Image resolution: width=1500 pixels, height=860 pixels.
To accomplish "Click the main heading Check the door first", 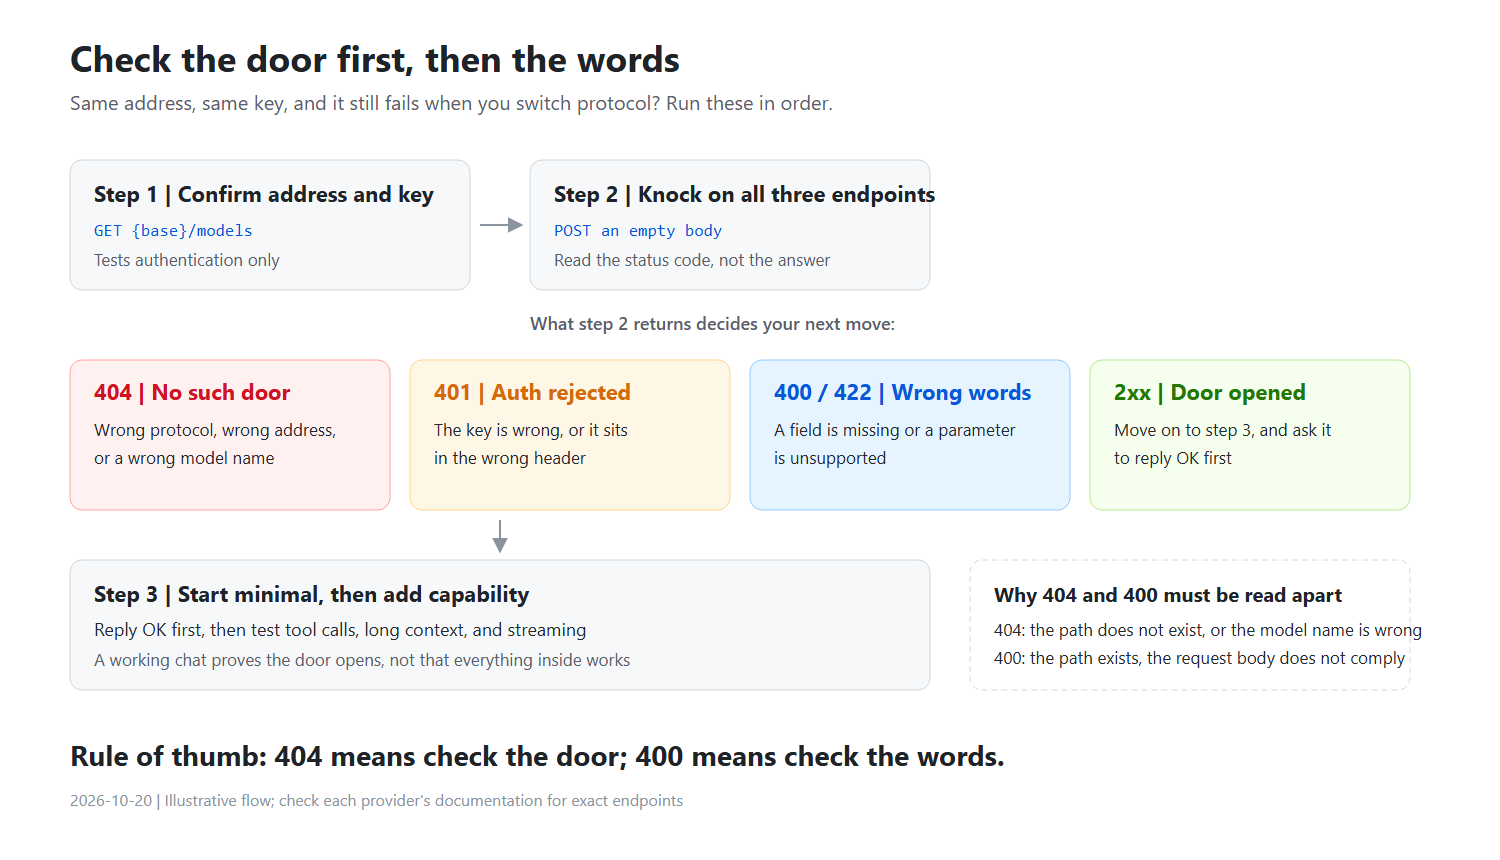I will point(375,60).
